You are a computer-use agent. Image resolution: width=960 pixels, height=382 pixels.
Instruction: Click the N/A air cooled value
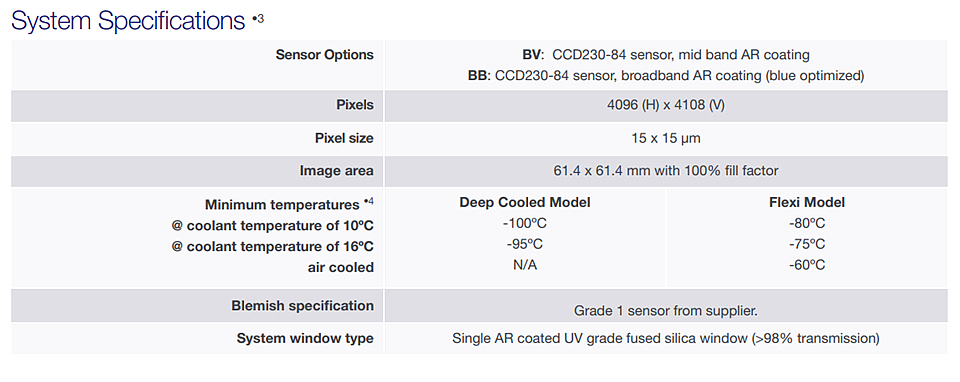[x=525, y=265]
